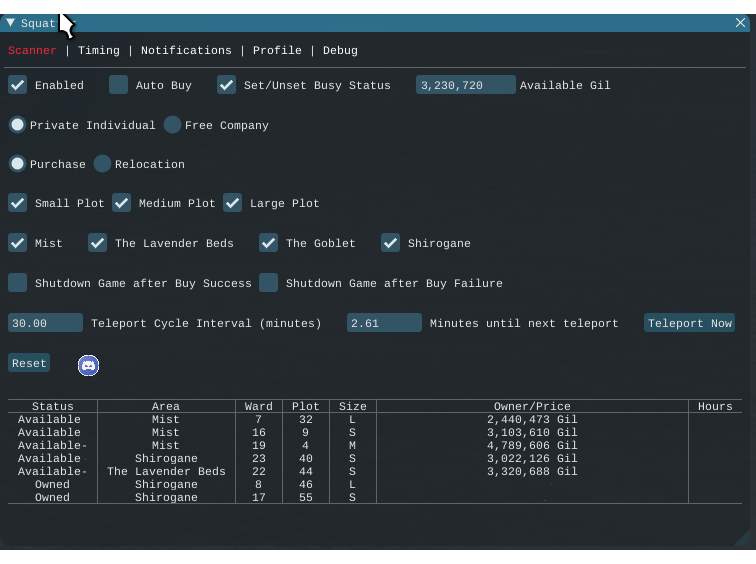Click the Reset button
Screen dimensions: 756x564
(x=29, y=363)
